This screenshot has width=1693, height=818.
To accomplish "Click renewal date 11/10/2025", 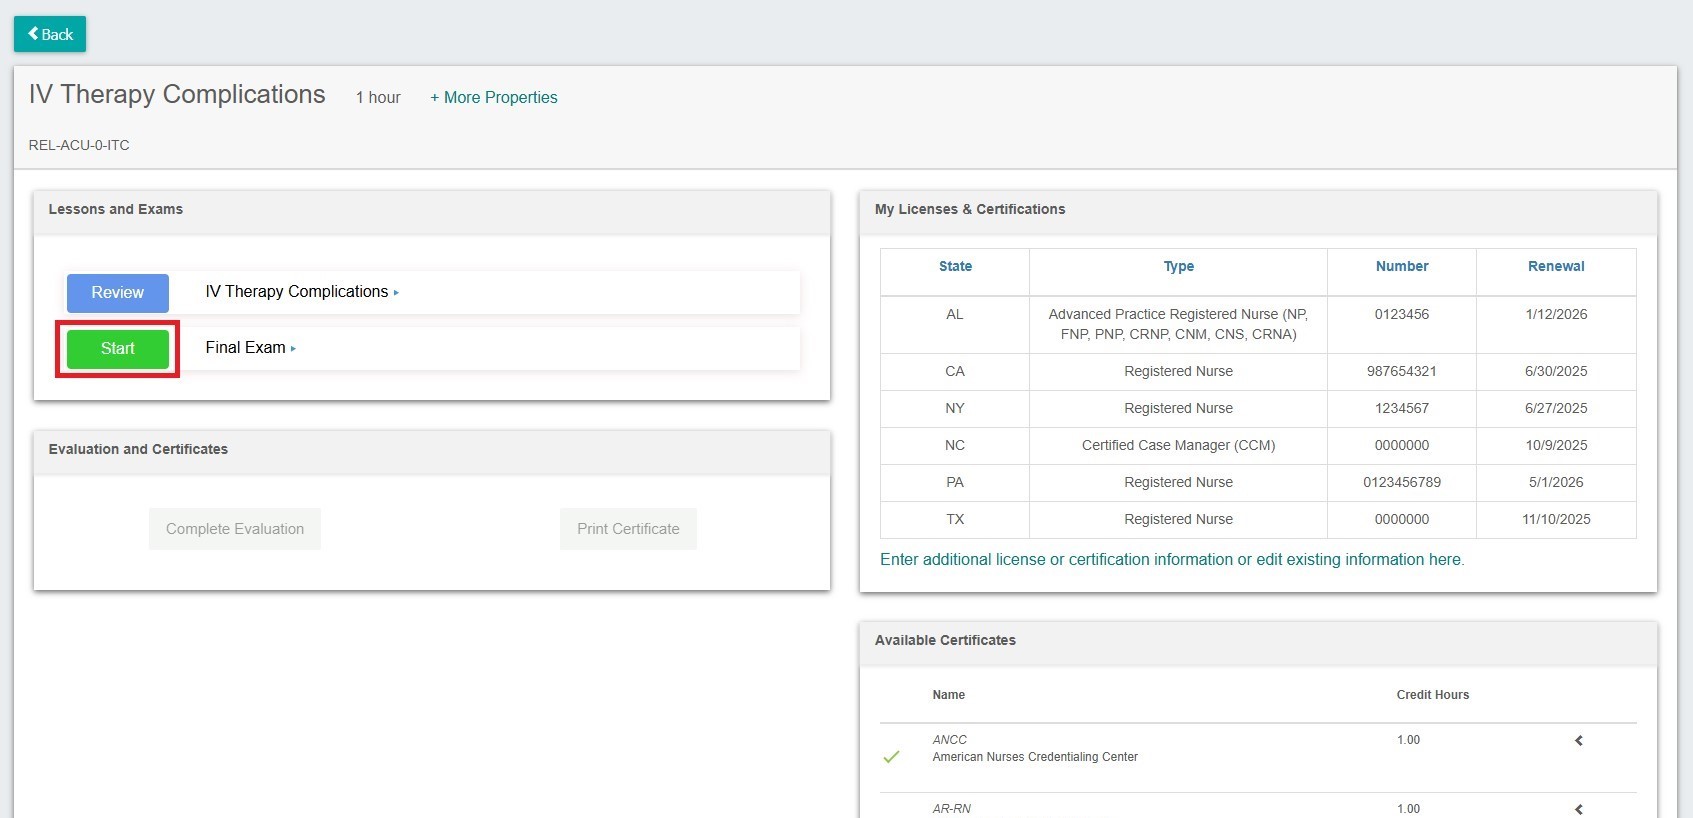I will point(1556,519).
